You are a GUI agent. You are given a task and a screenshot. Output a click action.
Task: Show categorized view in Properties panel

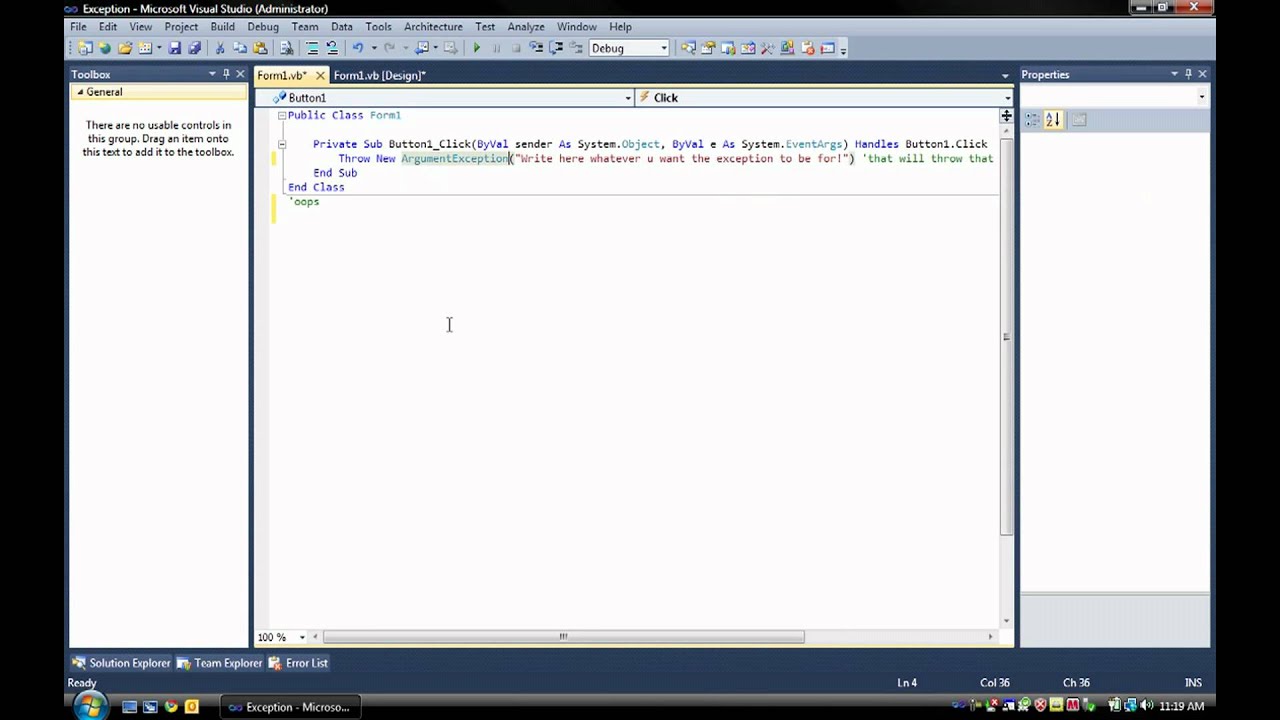1033,120
